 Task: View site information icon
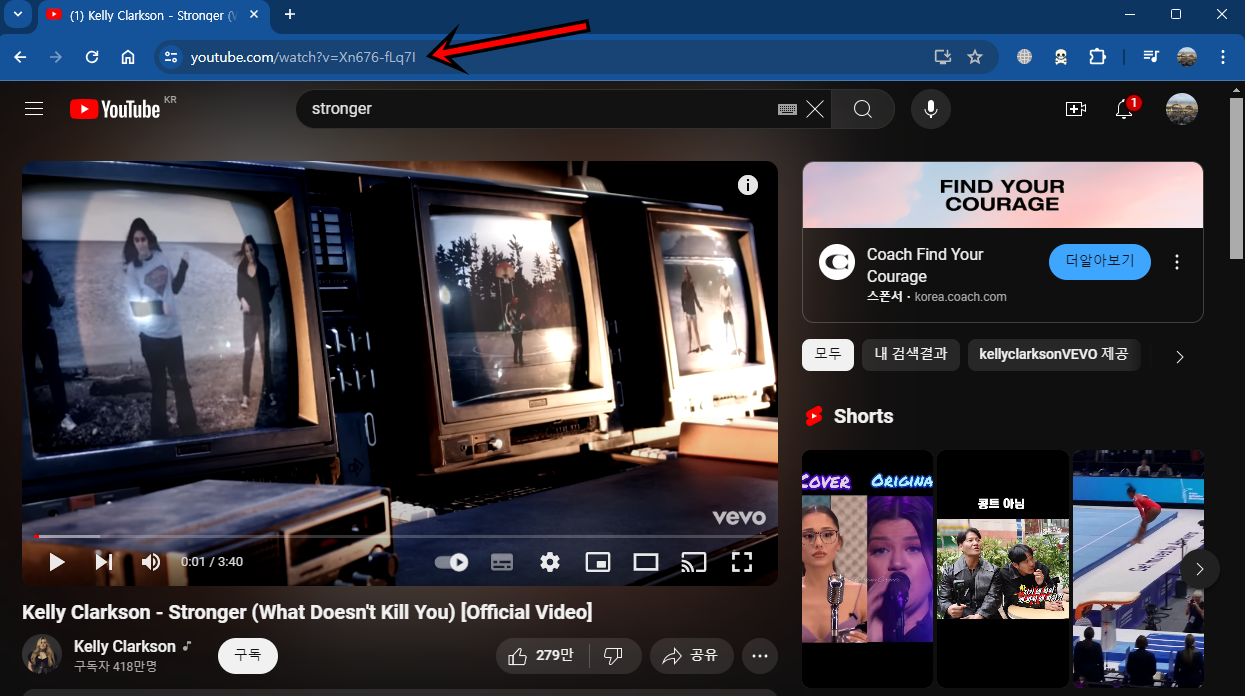(171, 57)
